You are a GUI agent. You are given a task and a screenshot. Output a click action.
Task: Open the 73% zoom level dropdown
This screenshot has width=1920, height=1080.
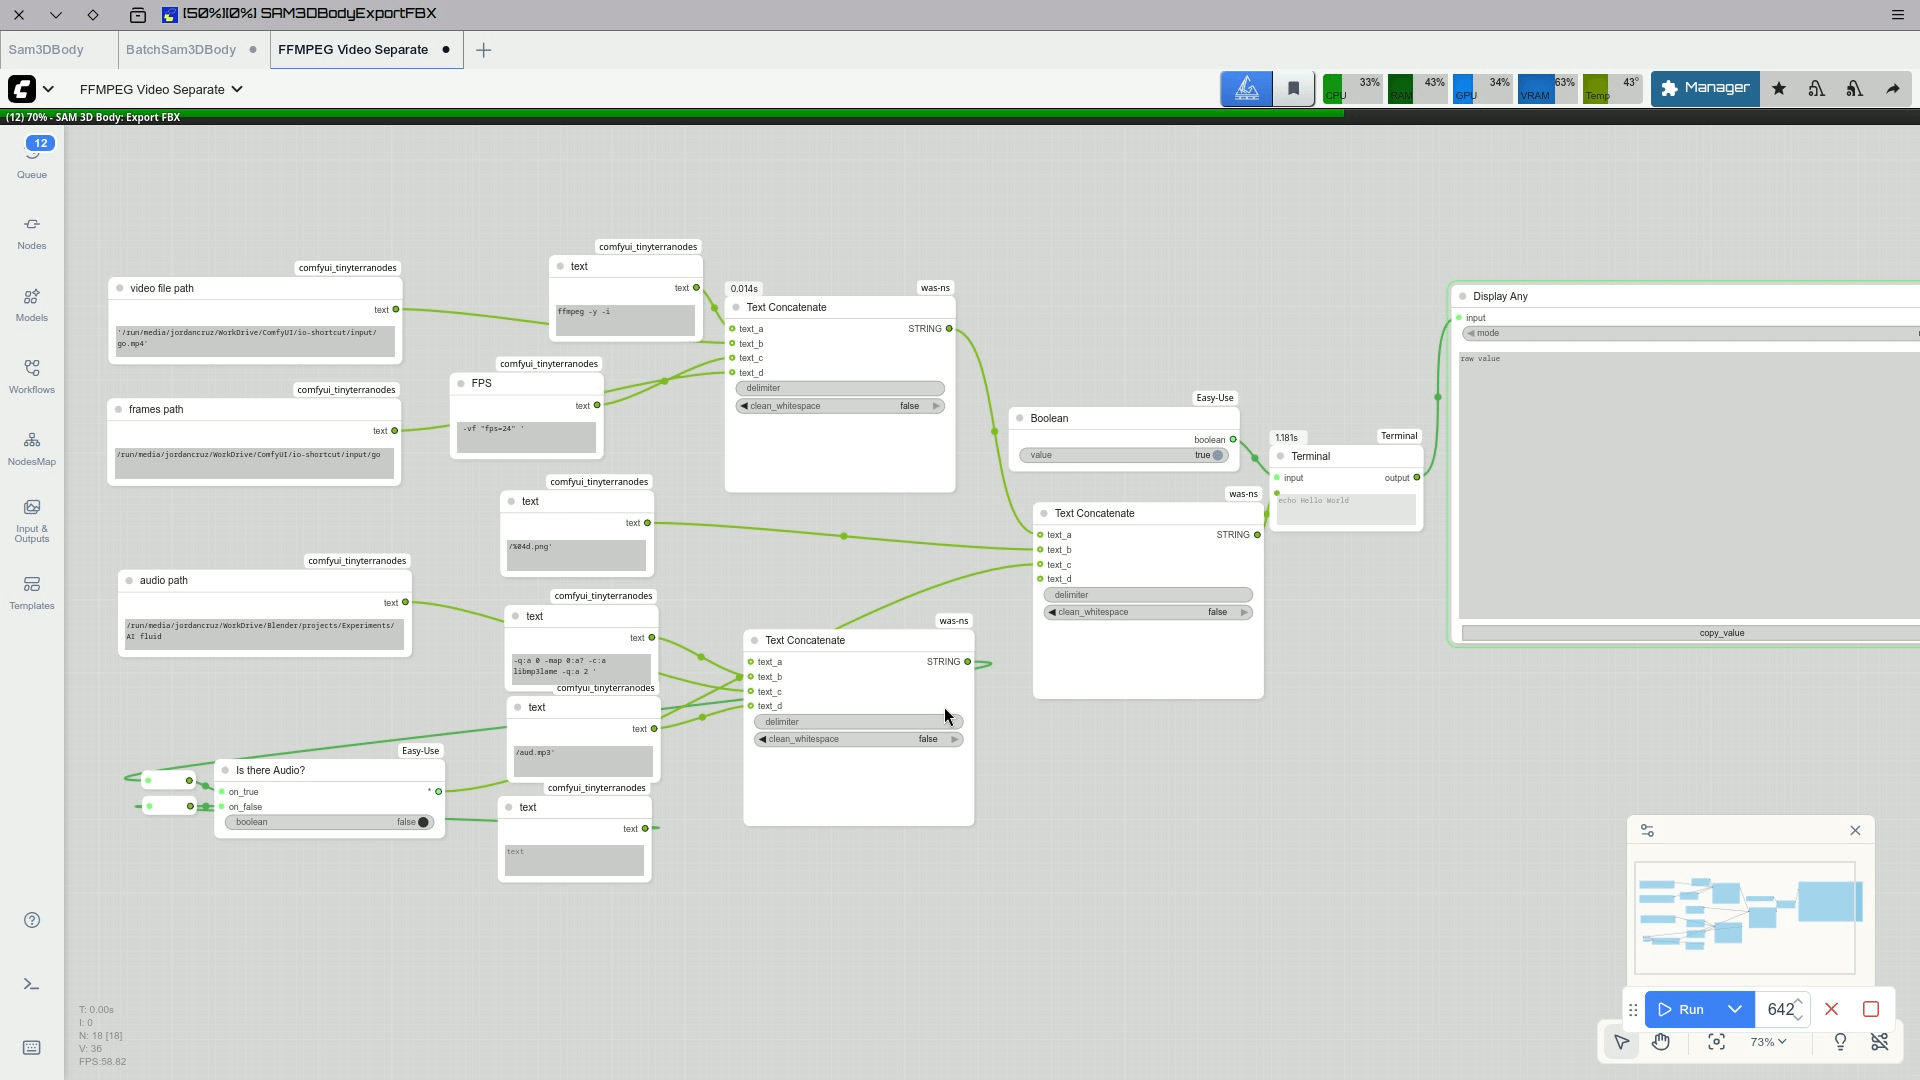point(1768,1042)
